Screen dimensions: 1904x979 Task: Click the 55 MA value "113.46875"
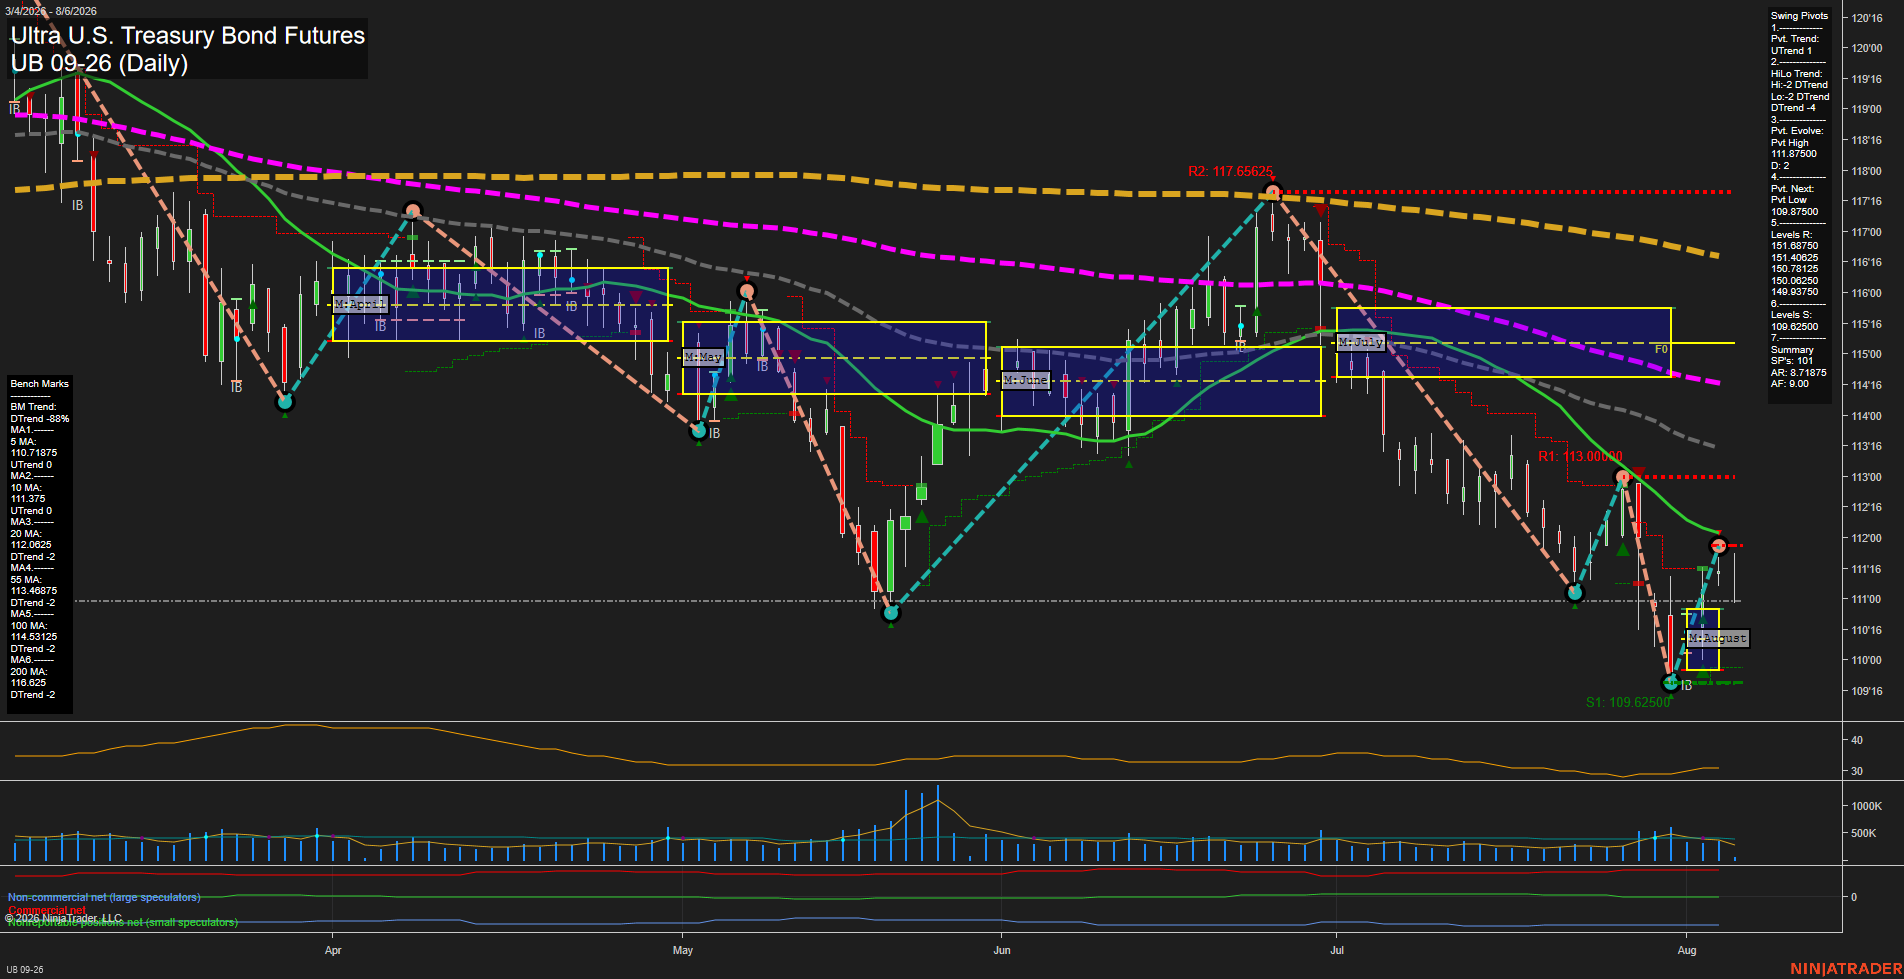click(34, 591)
